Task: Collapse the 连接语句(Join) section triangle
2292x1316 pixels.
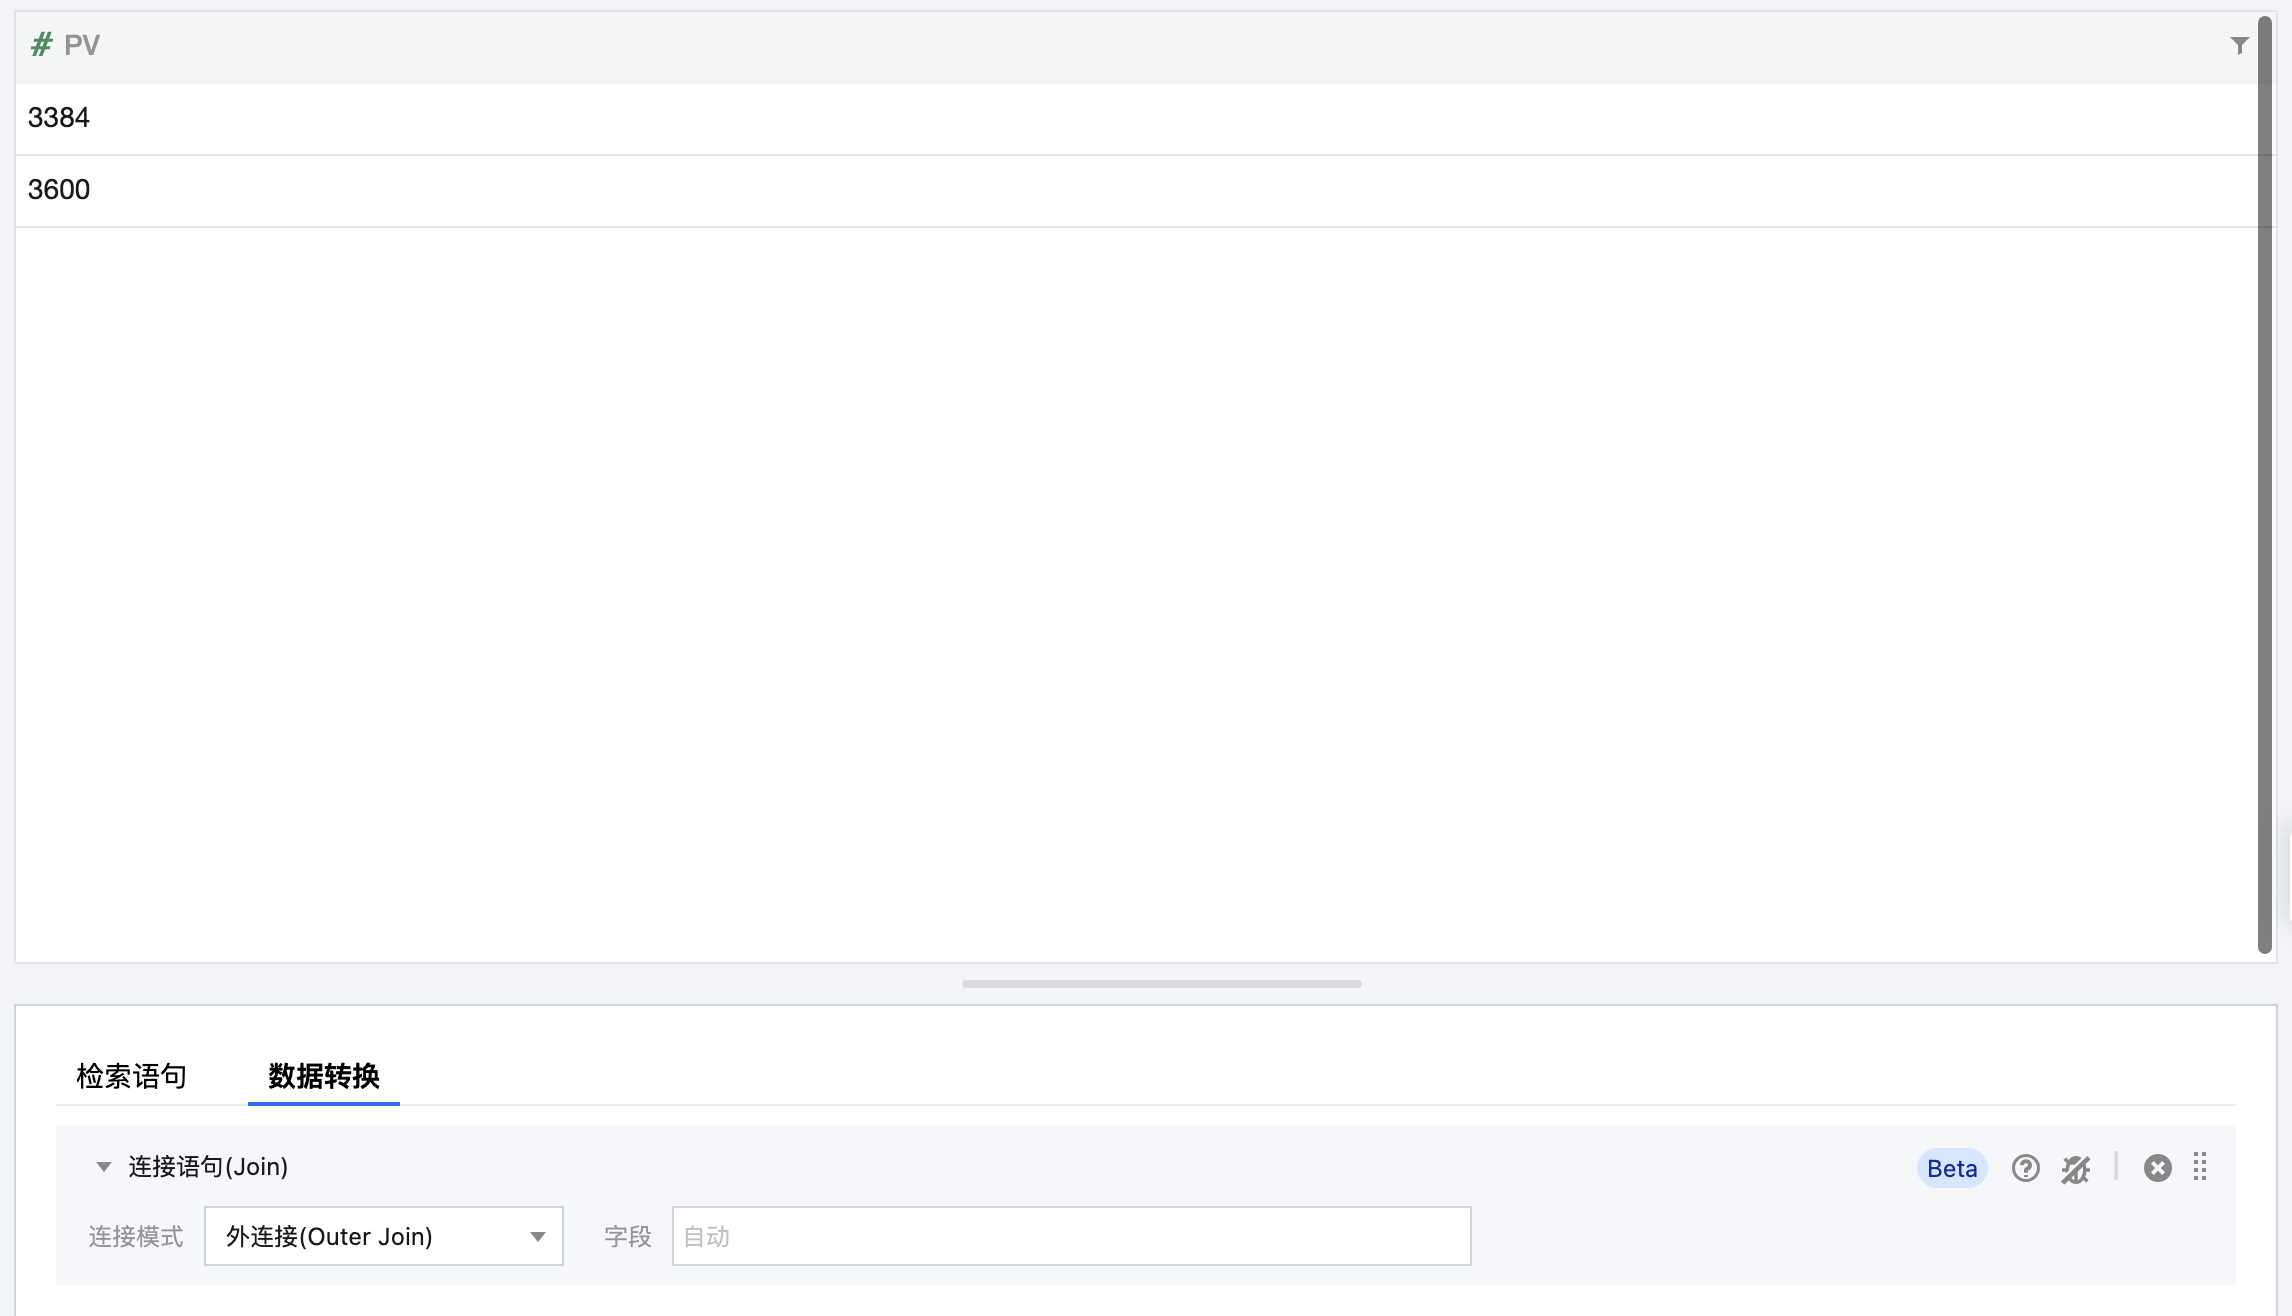Action: [x=103, y=1167]
